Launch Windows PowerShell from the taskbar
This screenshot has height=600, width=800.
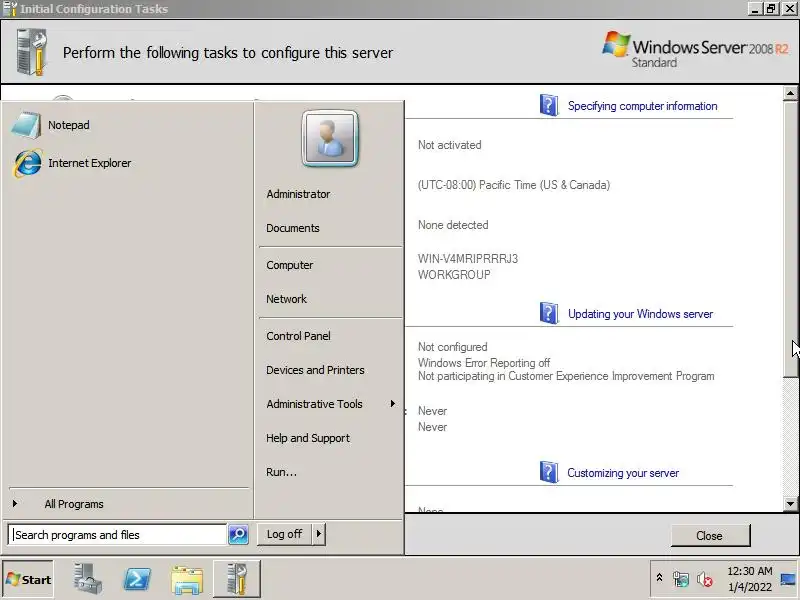click(x=137, y=580)
